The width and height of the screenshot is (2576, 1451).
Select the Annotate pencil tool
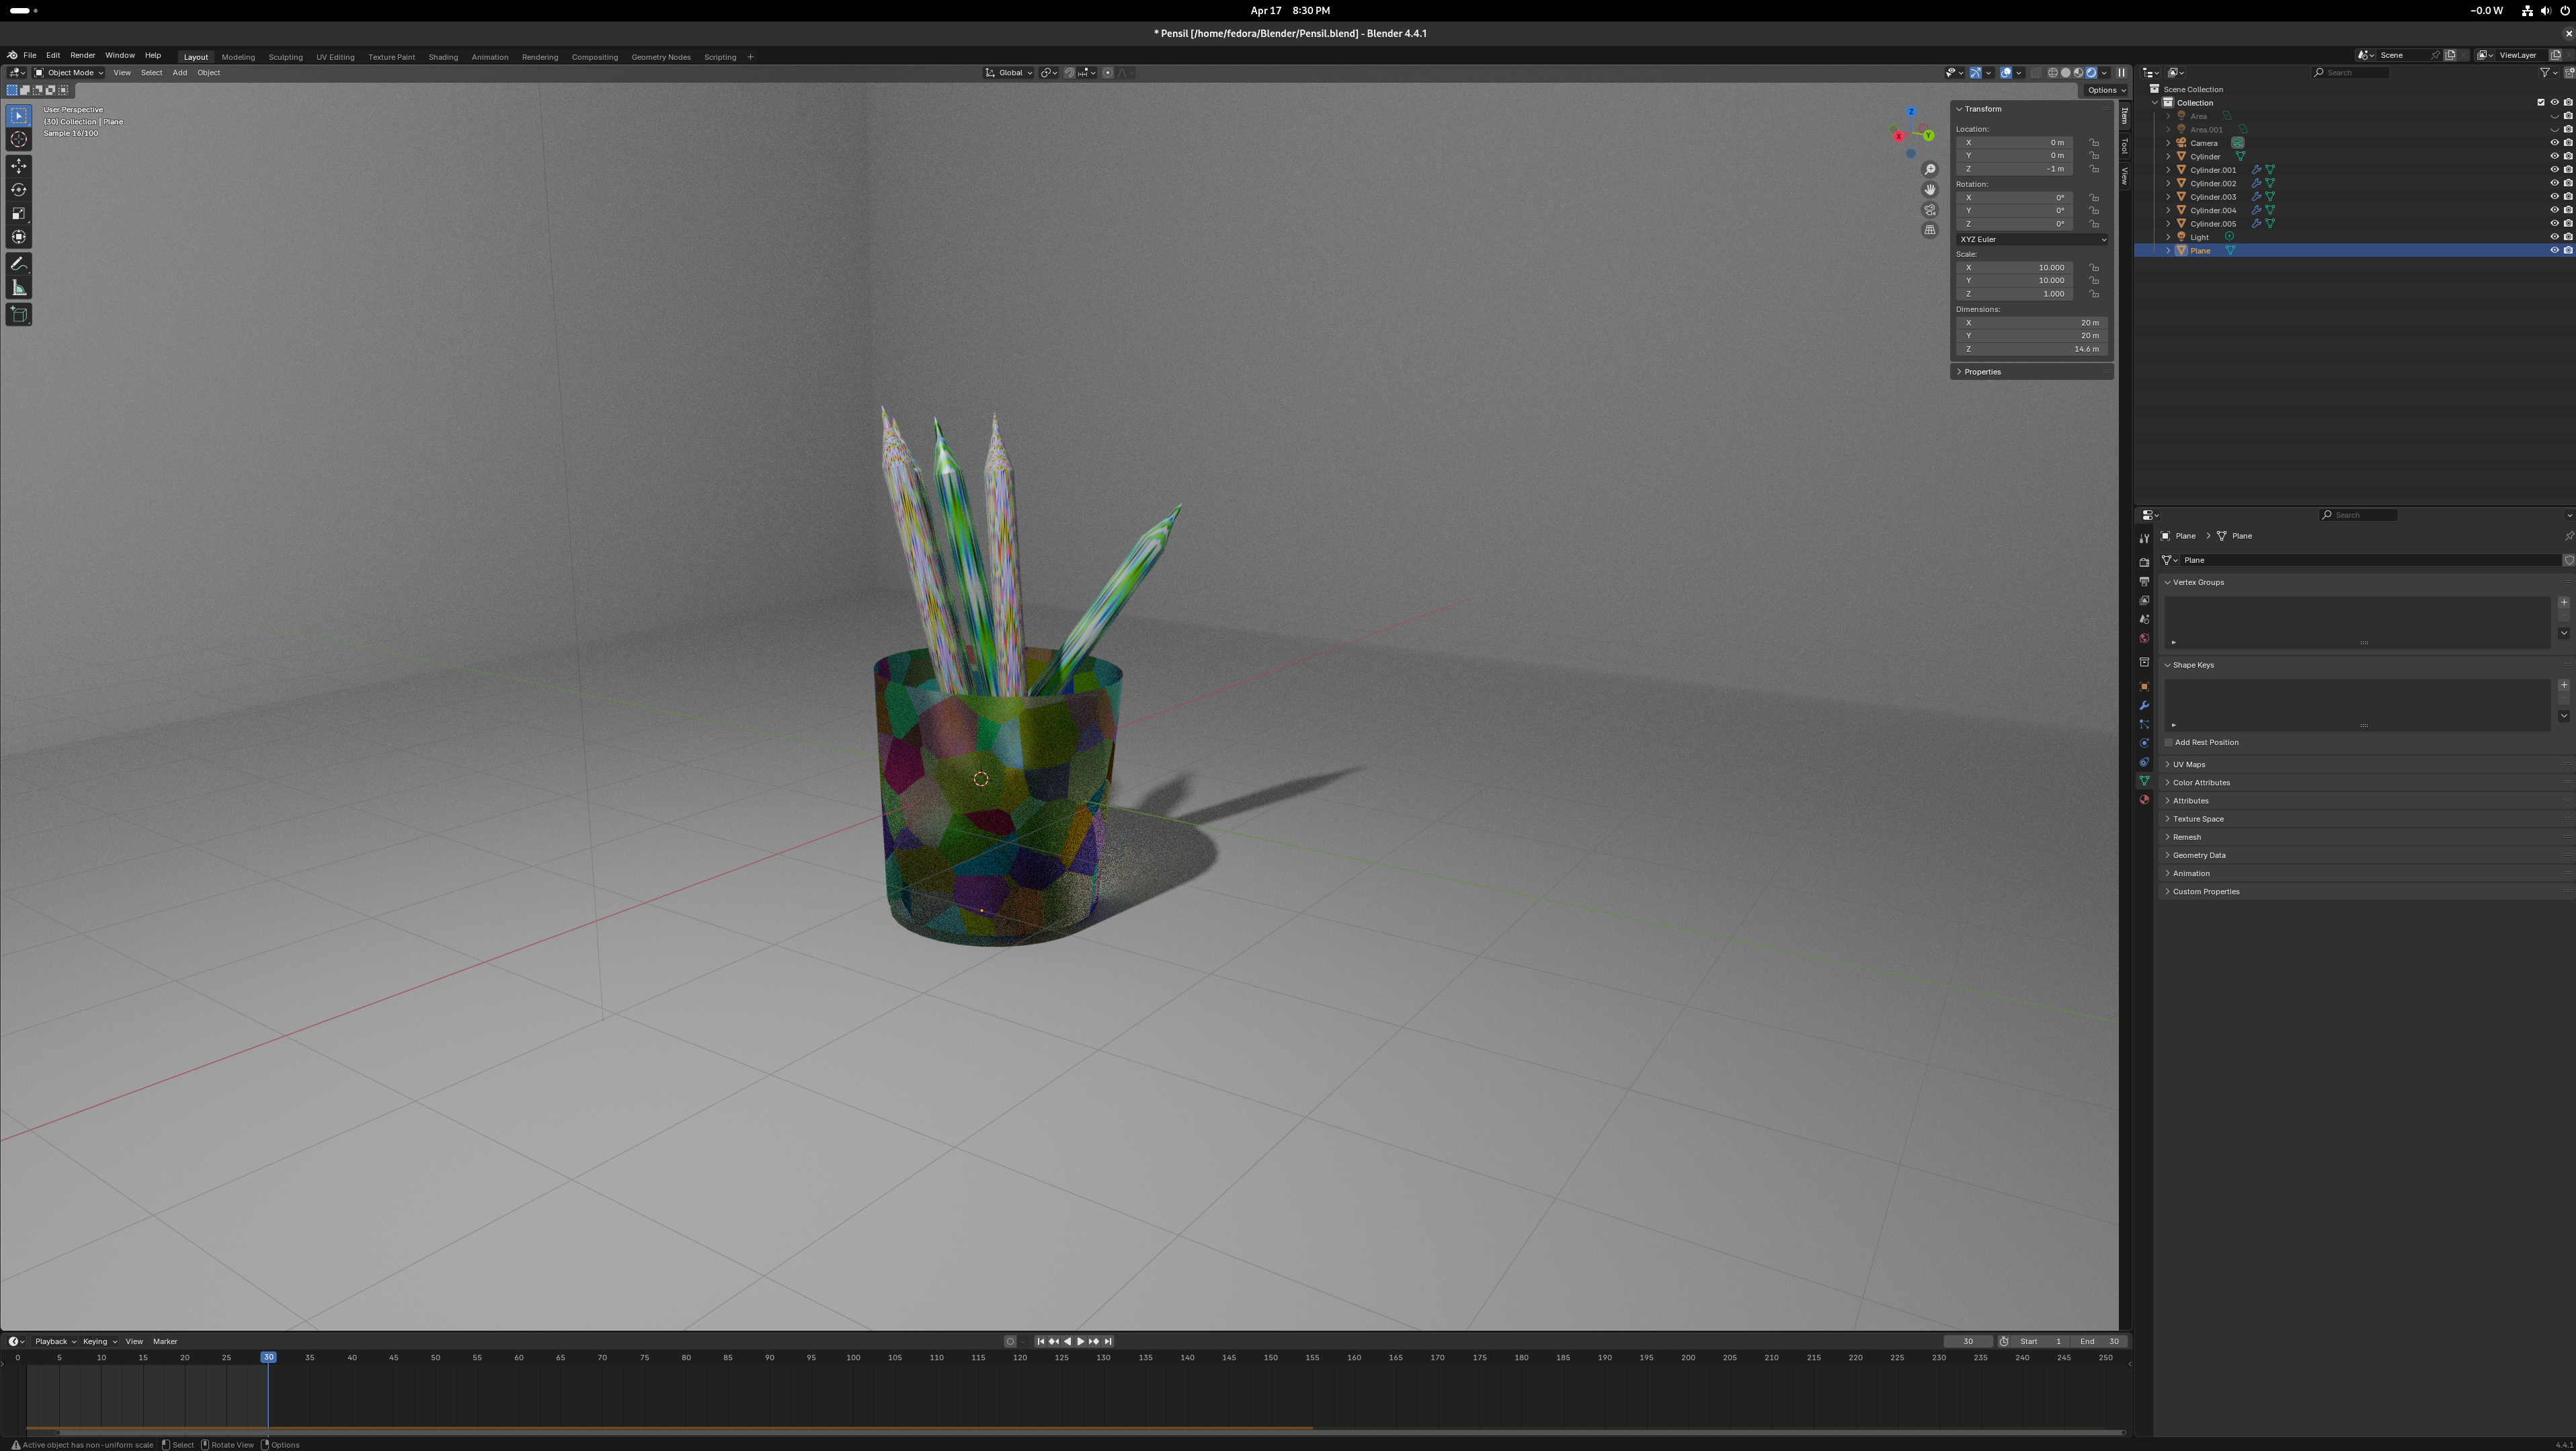coord(18,264)
